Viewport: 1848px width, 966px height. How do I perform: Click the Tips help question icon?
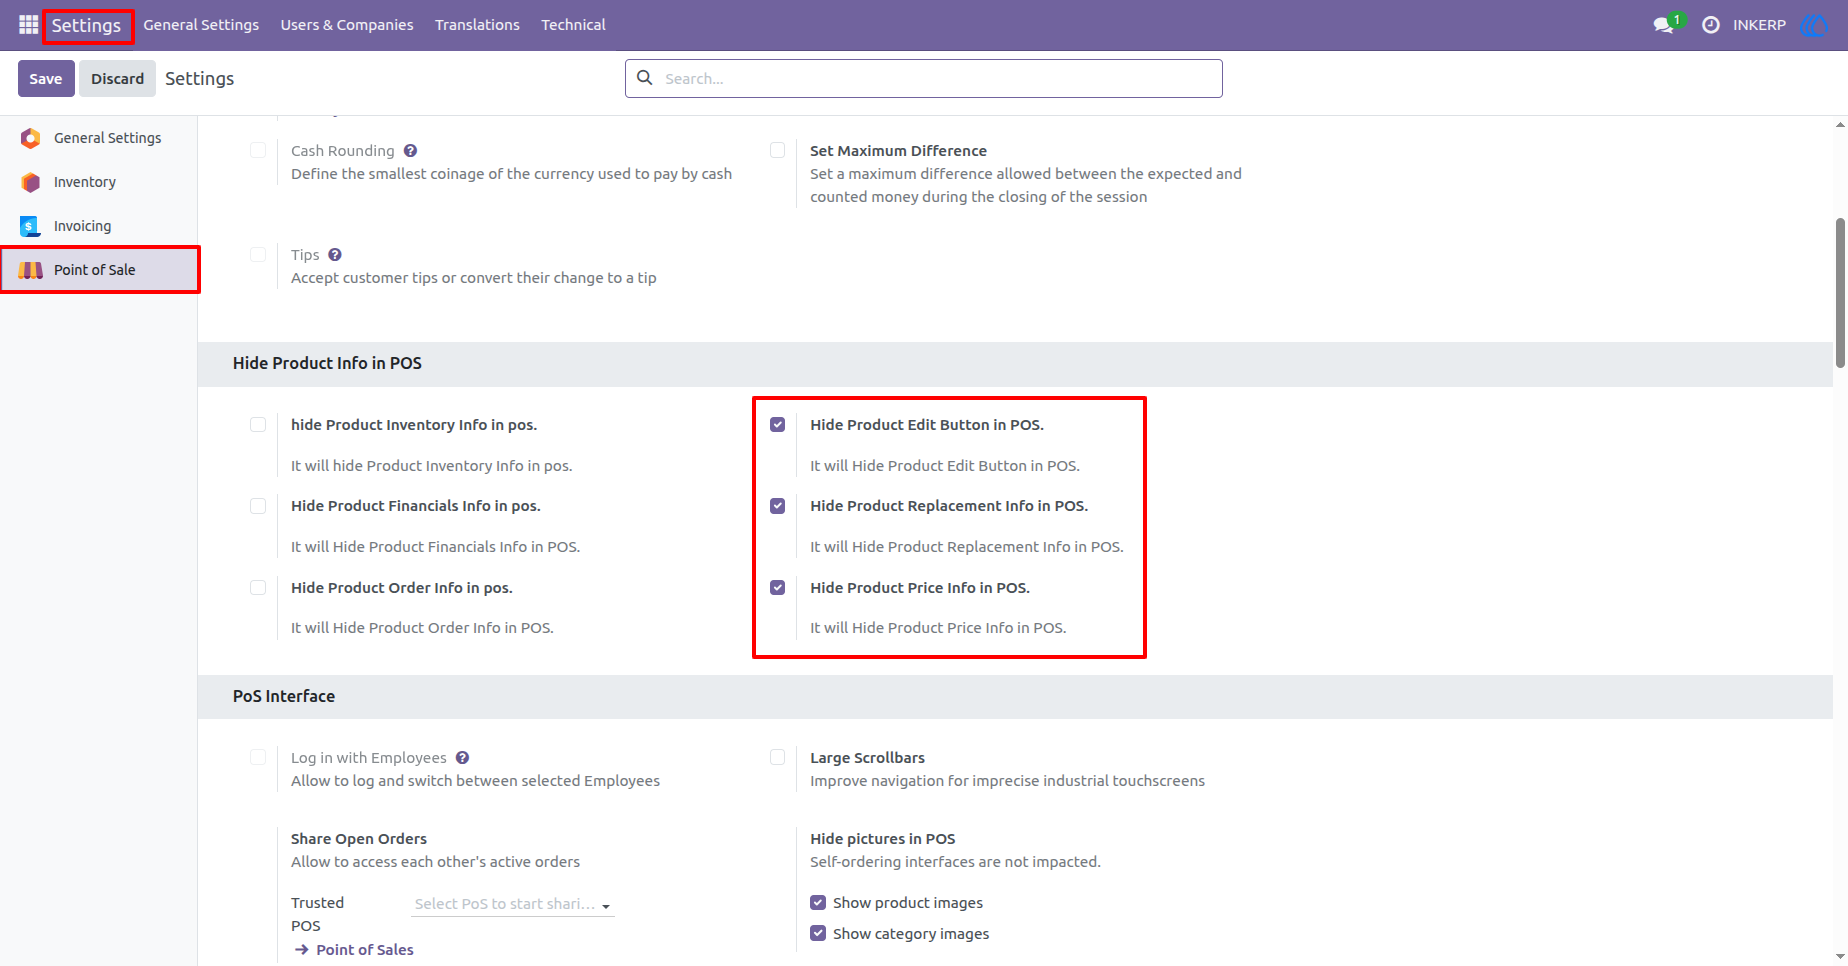(335, 255)
